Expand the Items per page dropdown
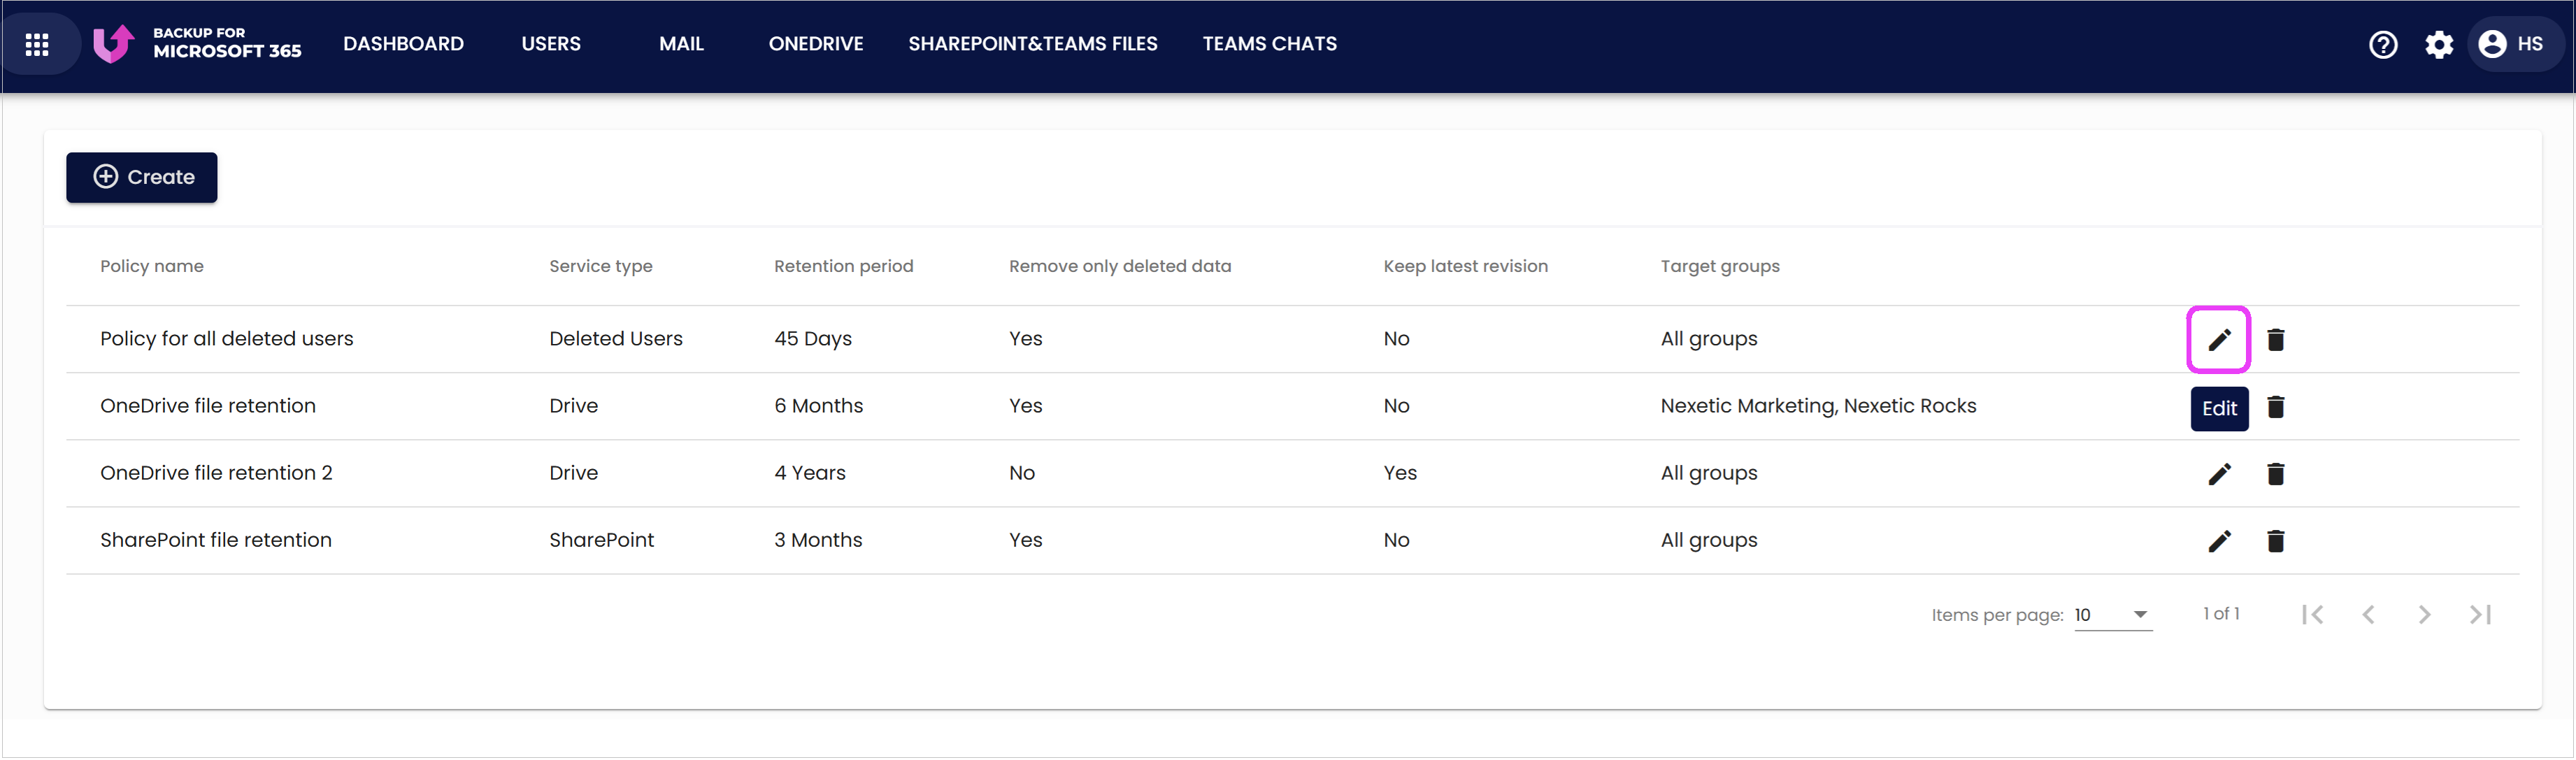 (2113, 615)
